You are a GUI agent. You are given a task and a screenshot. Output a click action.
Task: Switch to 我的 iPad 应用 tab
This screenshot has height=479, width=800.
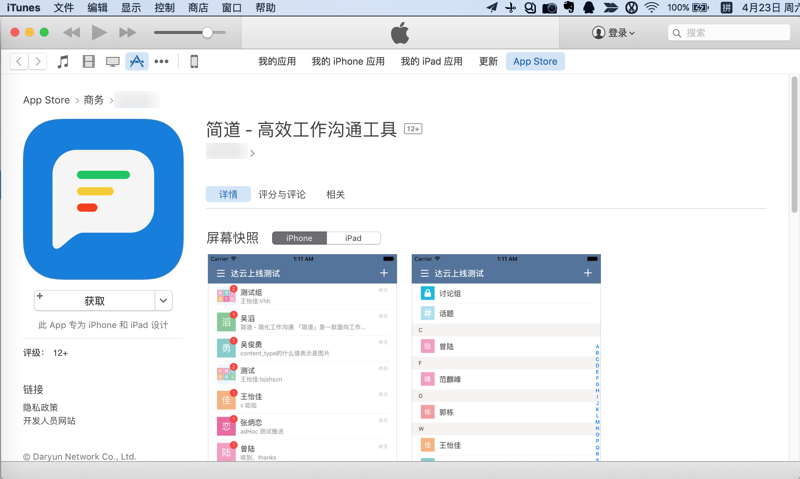pos(432,62)
